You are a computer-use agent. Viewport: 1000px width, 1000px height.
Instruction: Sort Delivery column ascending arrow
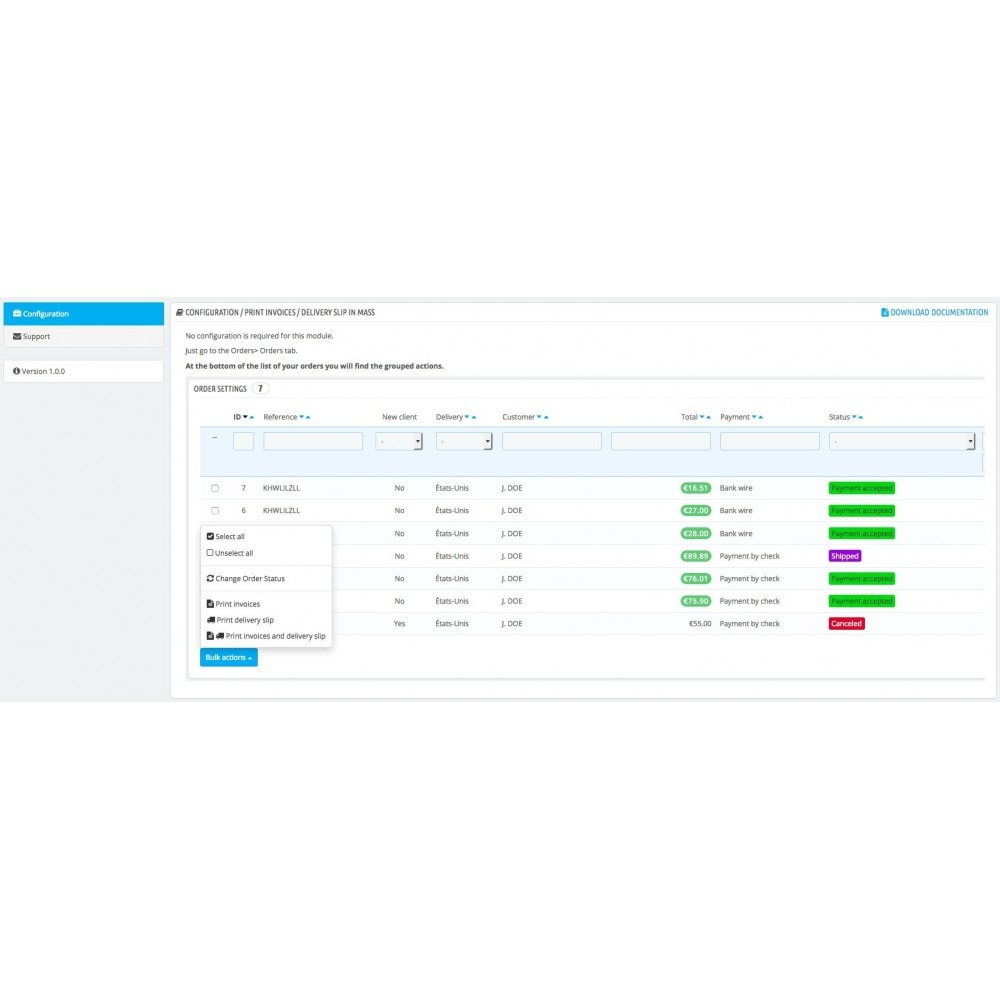click(474, 417)
